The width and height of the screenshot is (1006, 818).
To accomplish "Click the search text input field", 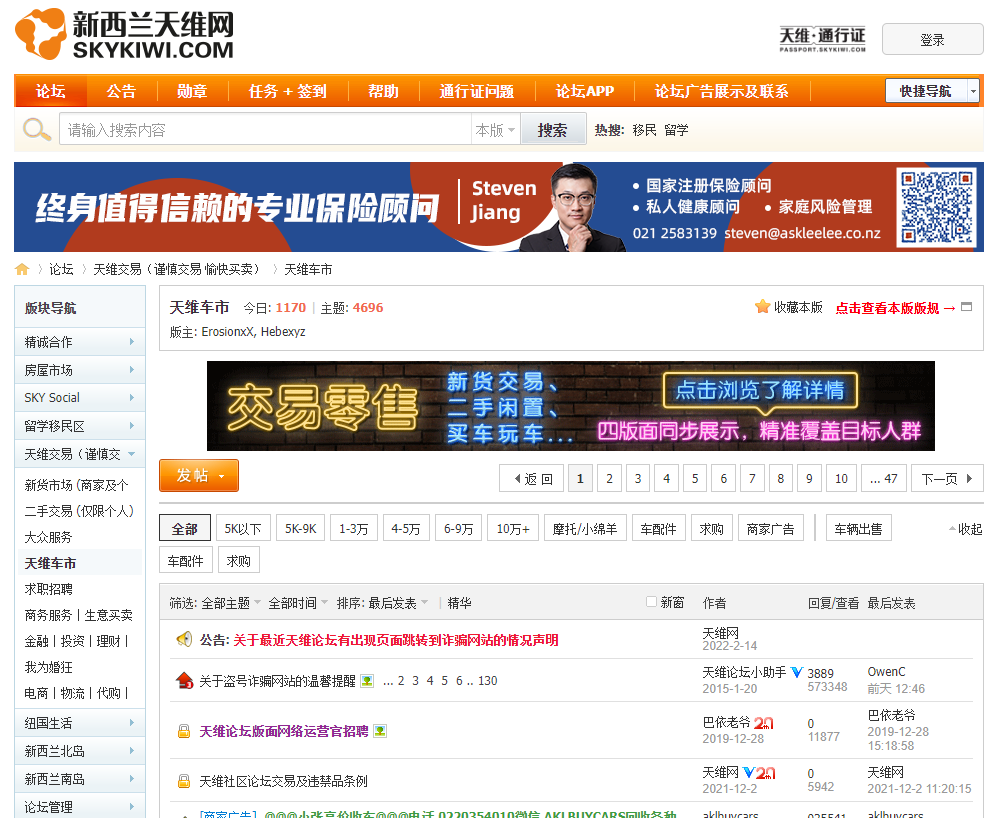I will coord(265,130).
